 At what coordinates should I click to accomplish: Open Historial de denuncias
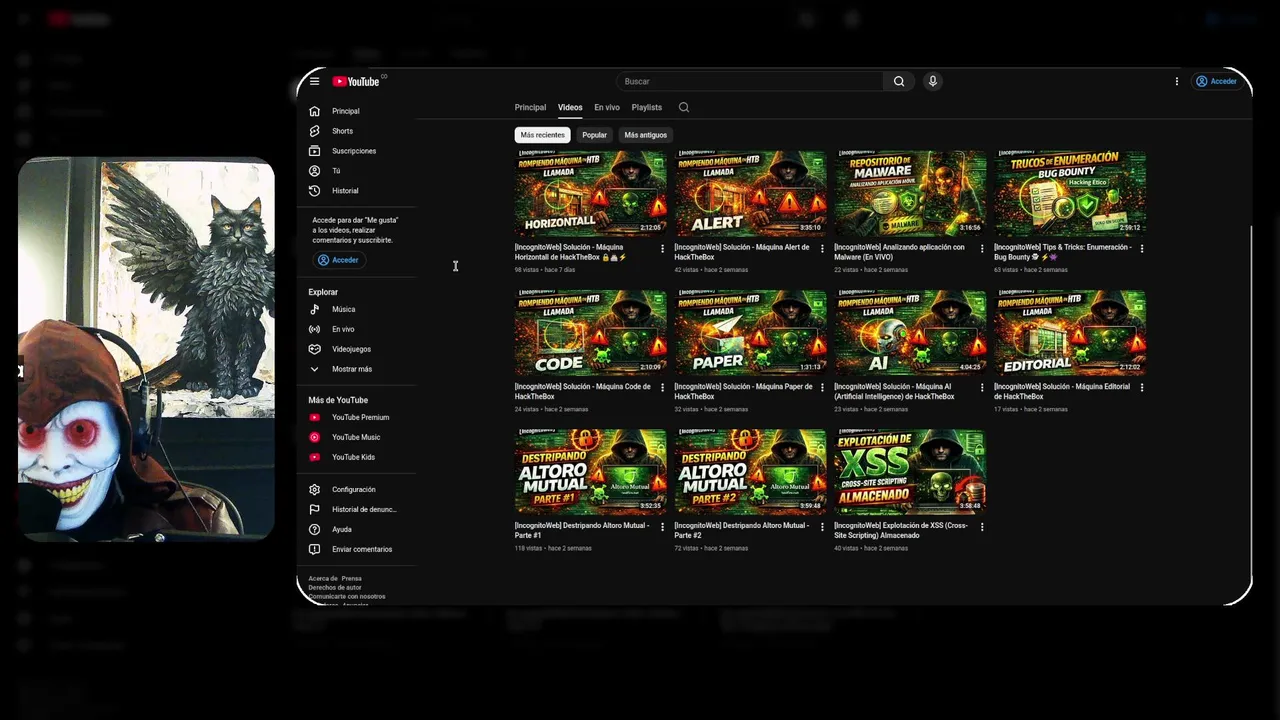coord(356,509)
